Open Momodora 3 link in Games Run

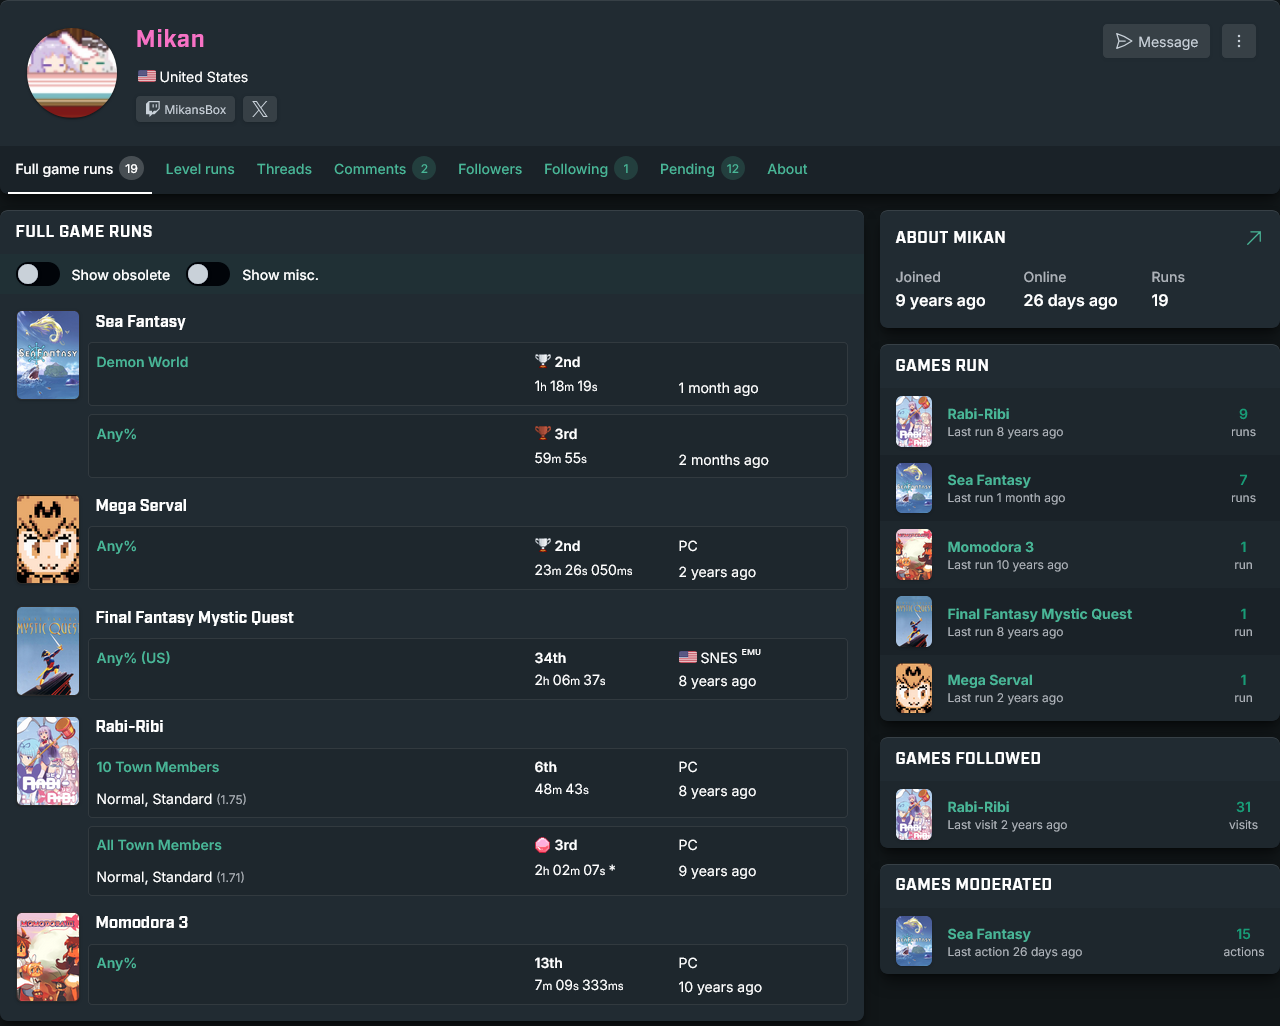990,547
